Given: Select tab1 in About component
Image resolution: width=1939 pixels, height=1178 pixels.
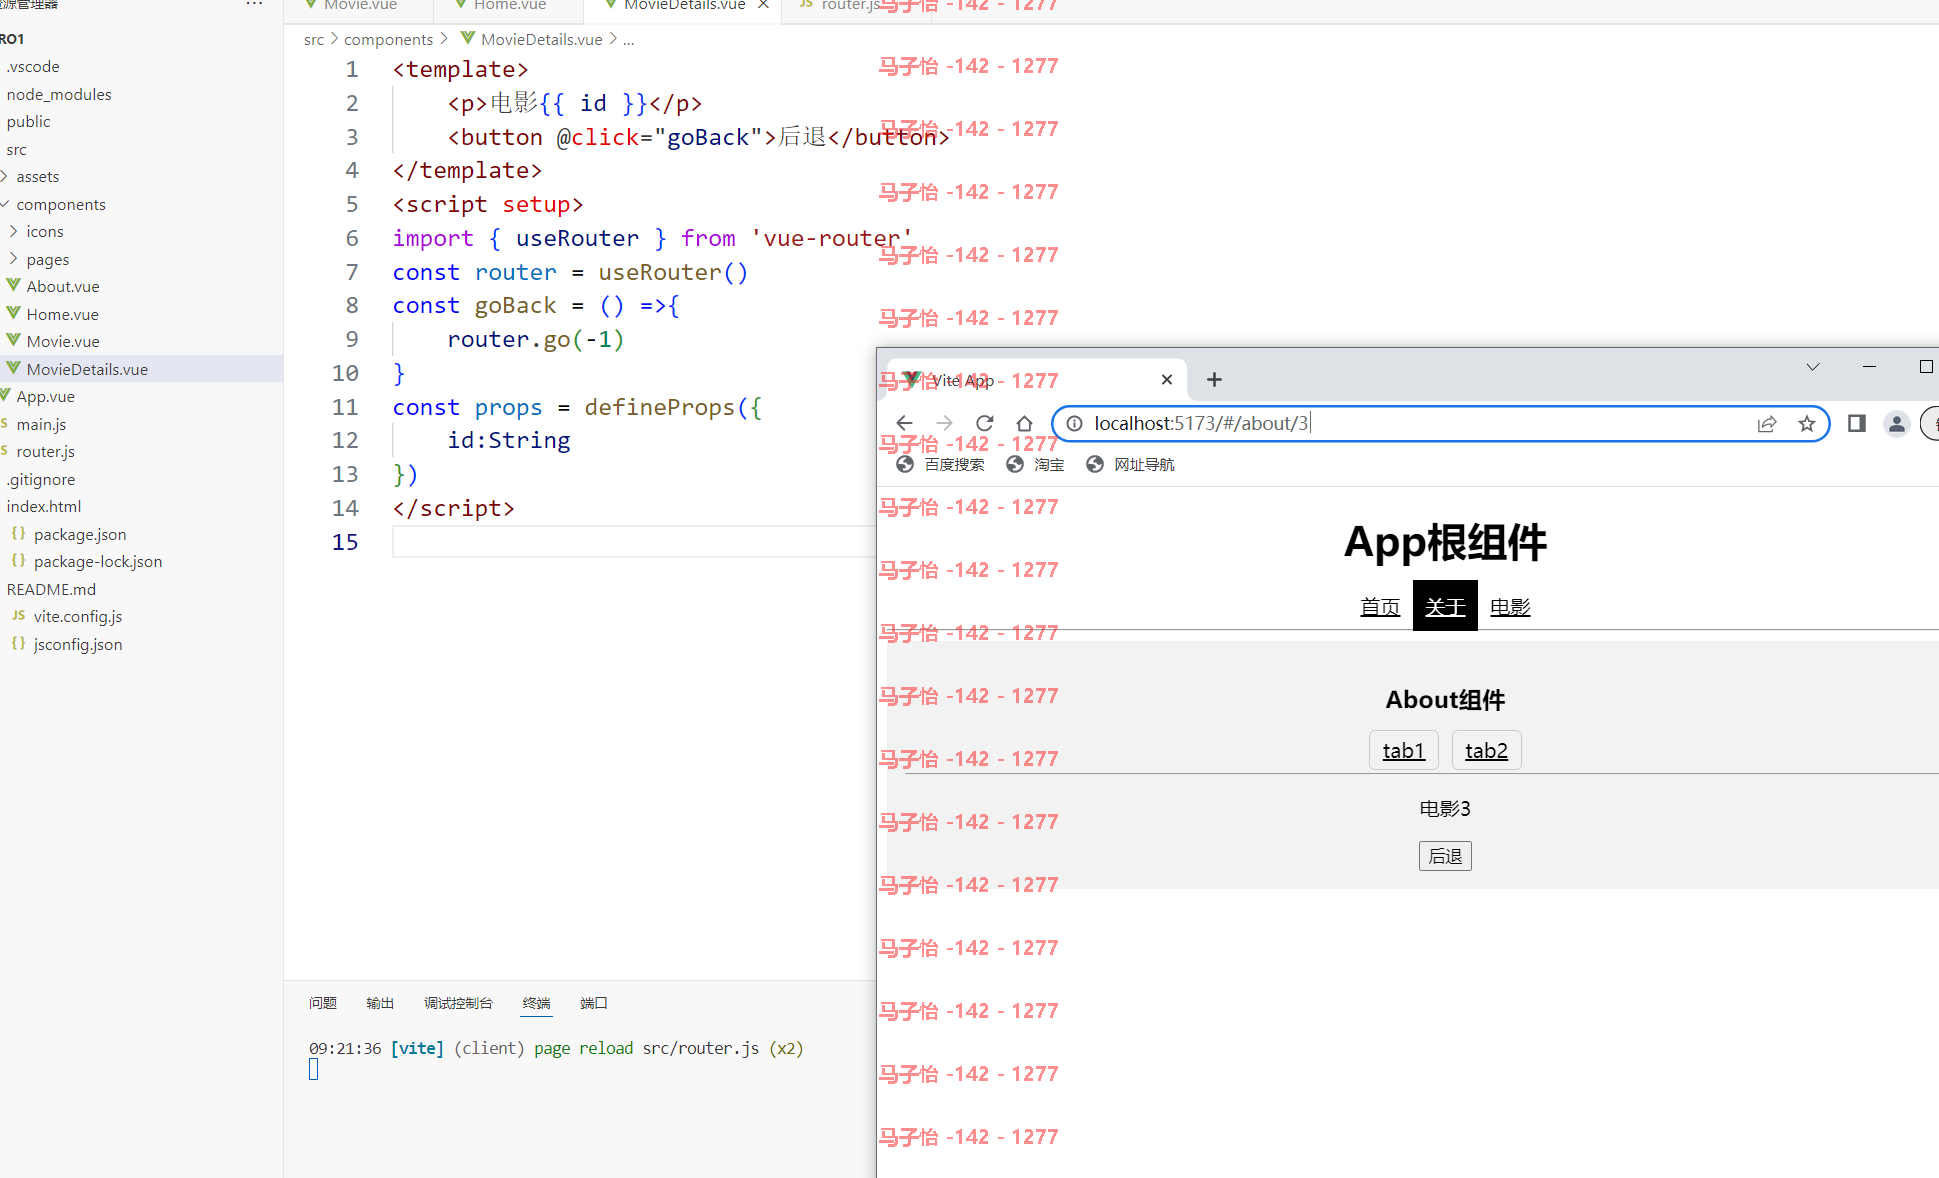Looking at the screenshot, I should coord(1403,750).
